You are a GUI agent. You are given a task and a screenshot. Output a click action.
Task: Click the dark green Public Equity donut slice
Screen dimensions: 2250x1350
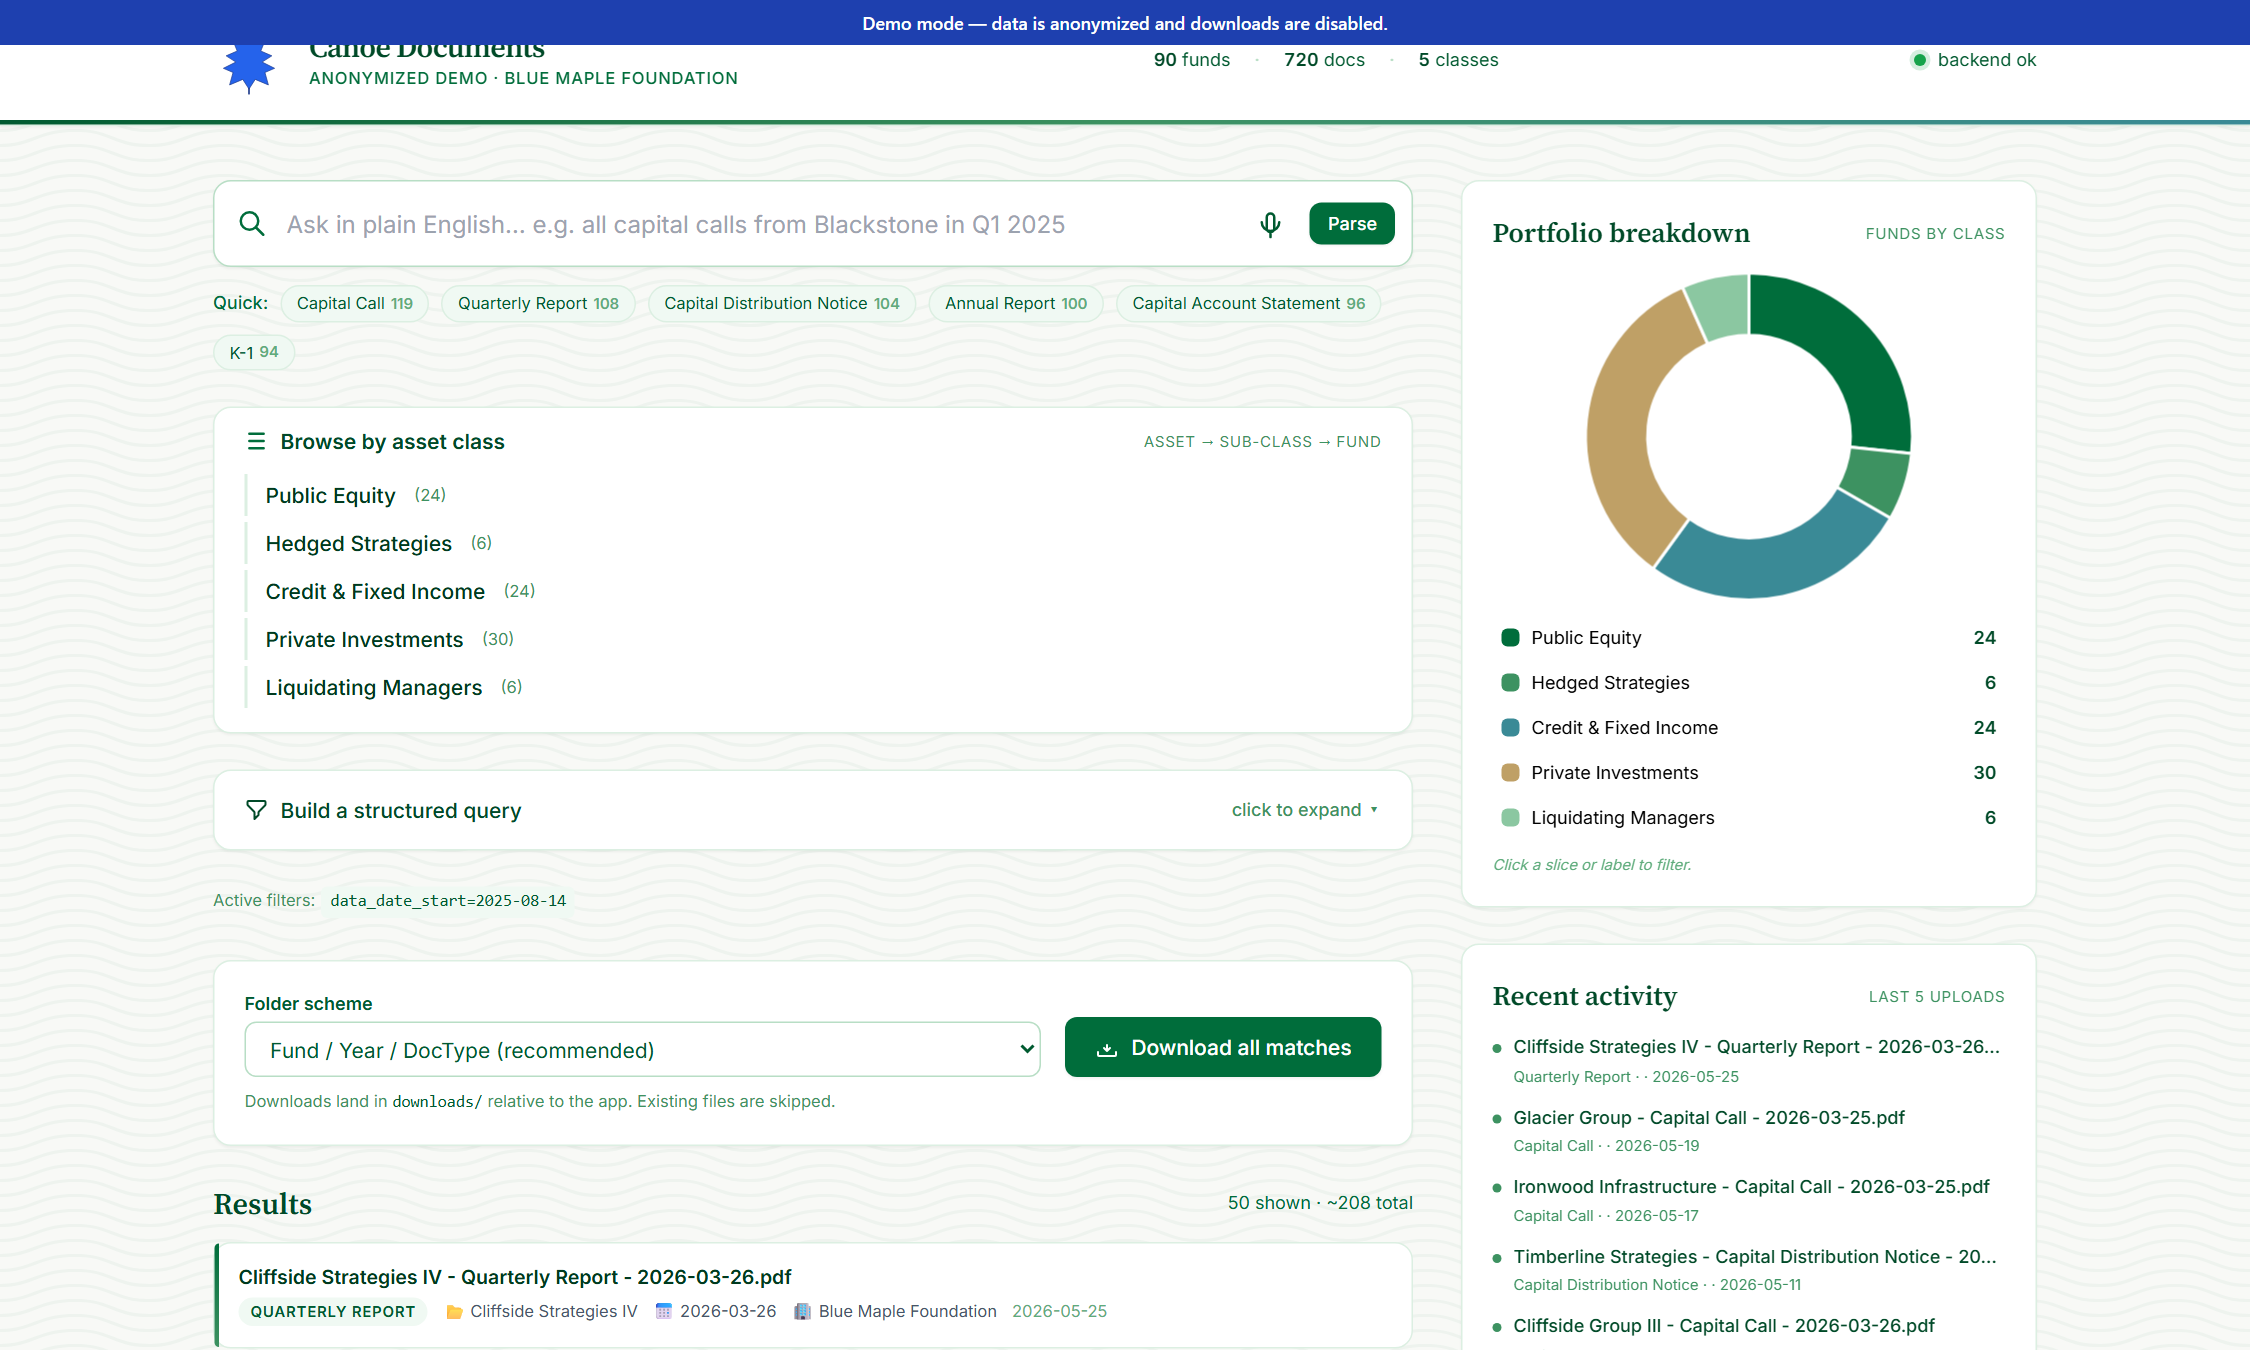click(1848, 348)
